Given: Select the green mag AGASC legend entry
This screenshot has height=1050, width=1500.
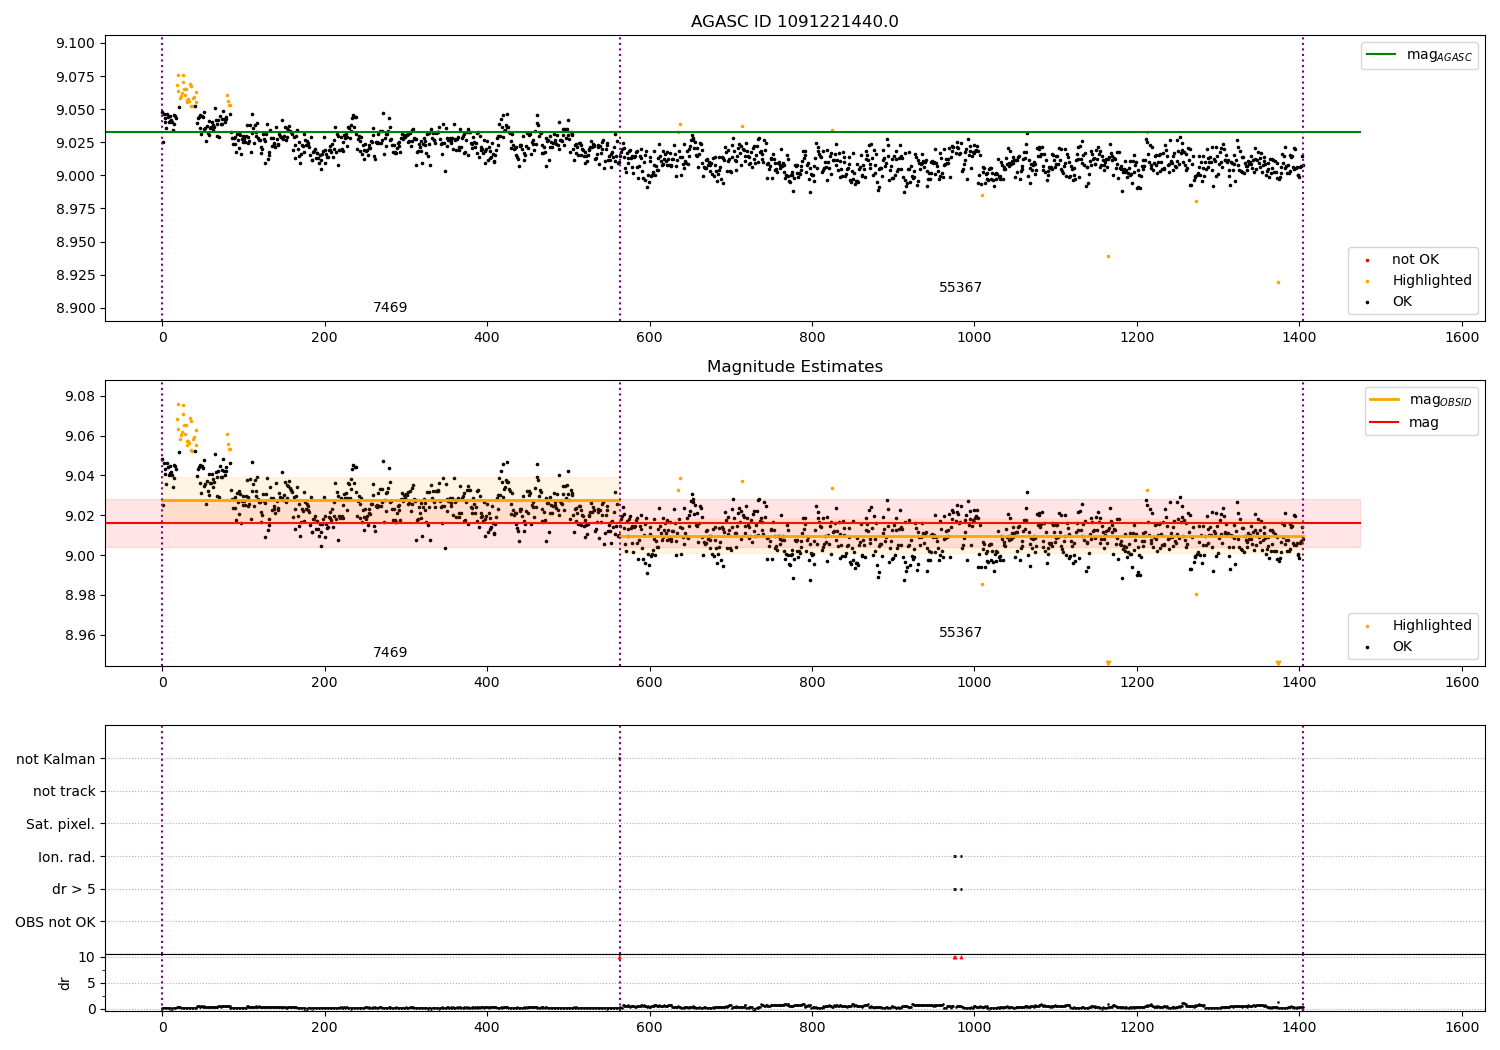Looking at the screenshot, I should coord(1419,55).
